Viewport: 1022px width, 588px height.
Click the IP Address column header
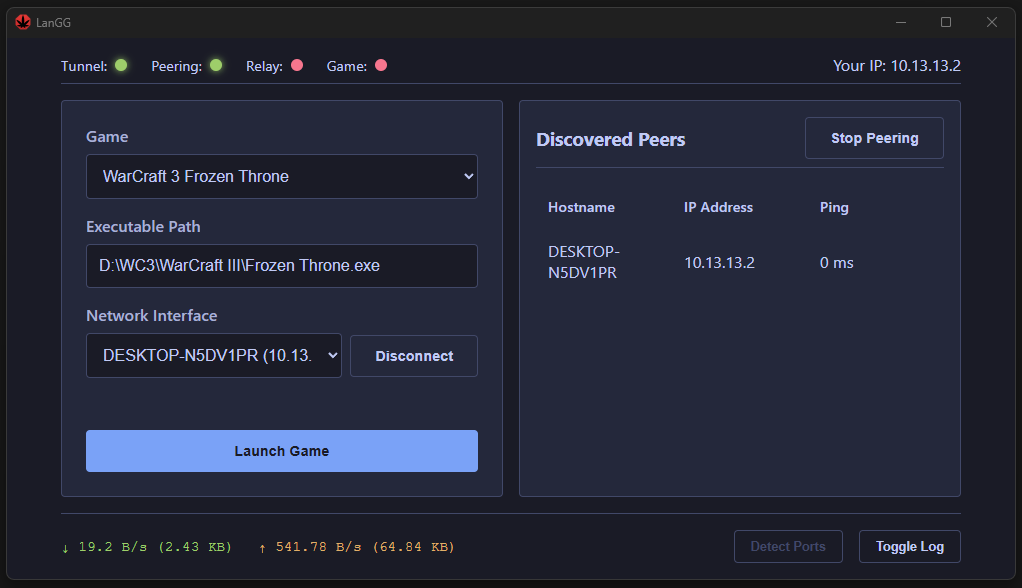[718, 207]
